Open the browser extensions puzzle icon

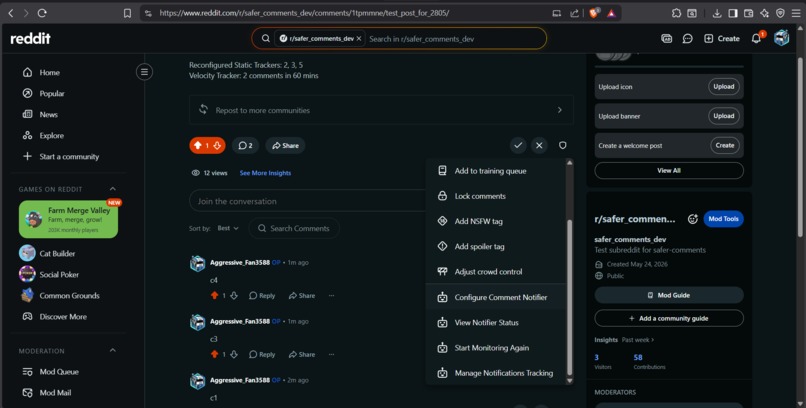pos(676,13)
